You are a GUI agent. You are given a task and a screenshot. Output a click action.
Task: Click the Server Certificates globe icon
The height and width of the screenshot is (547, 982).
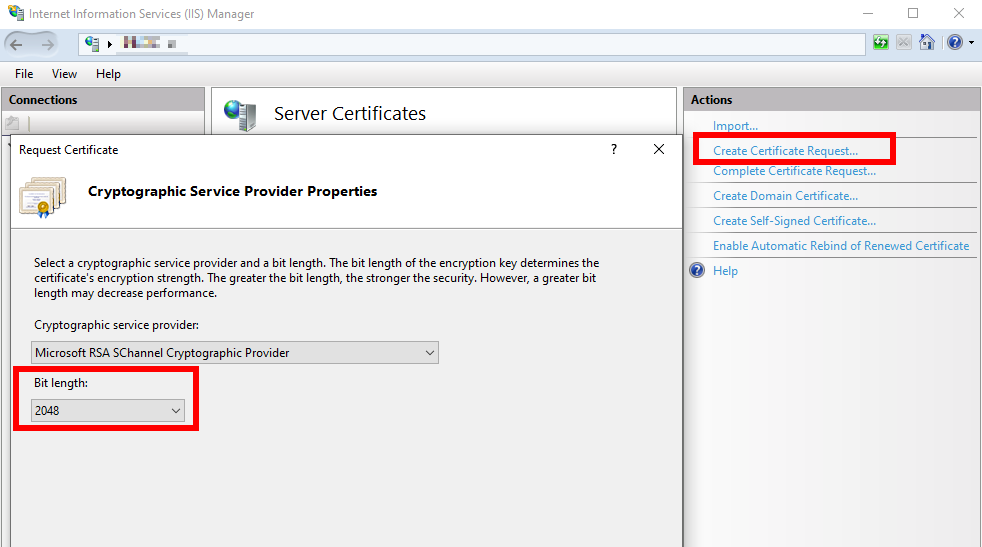pyautogui.click(x=241, y=115)
